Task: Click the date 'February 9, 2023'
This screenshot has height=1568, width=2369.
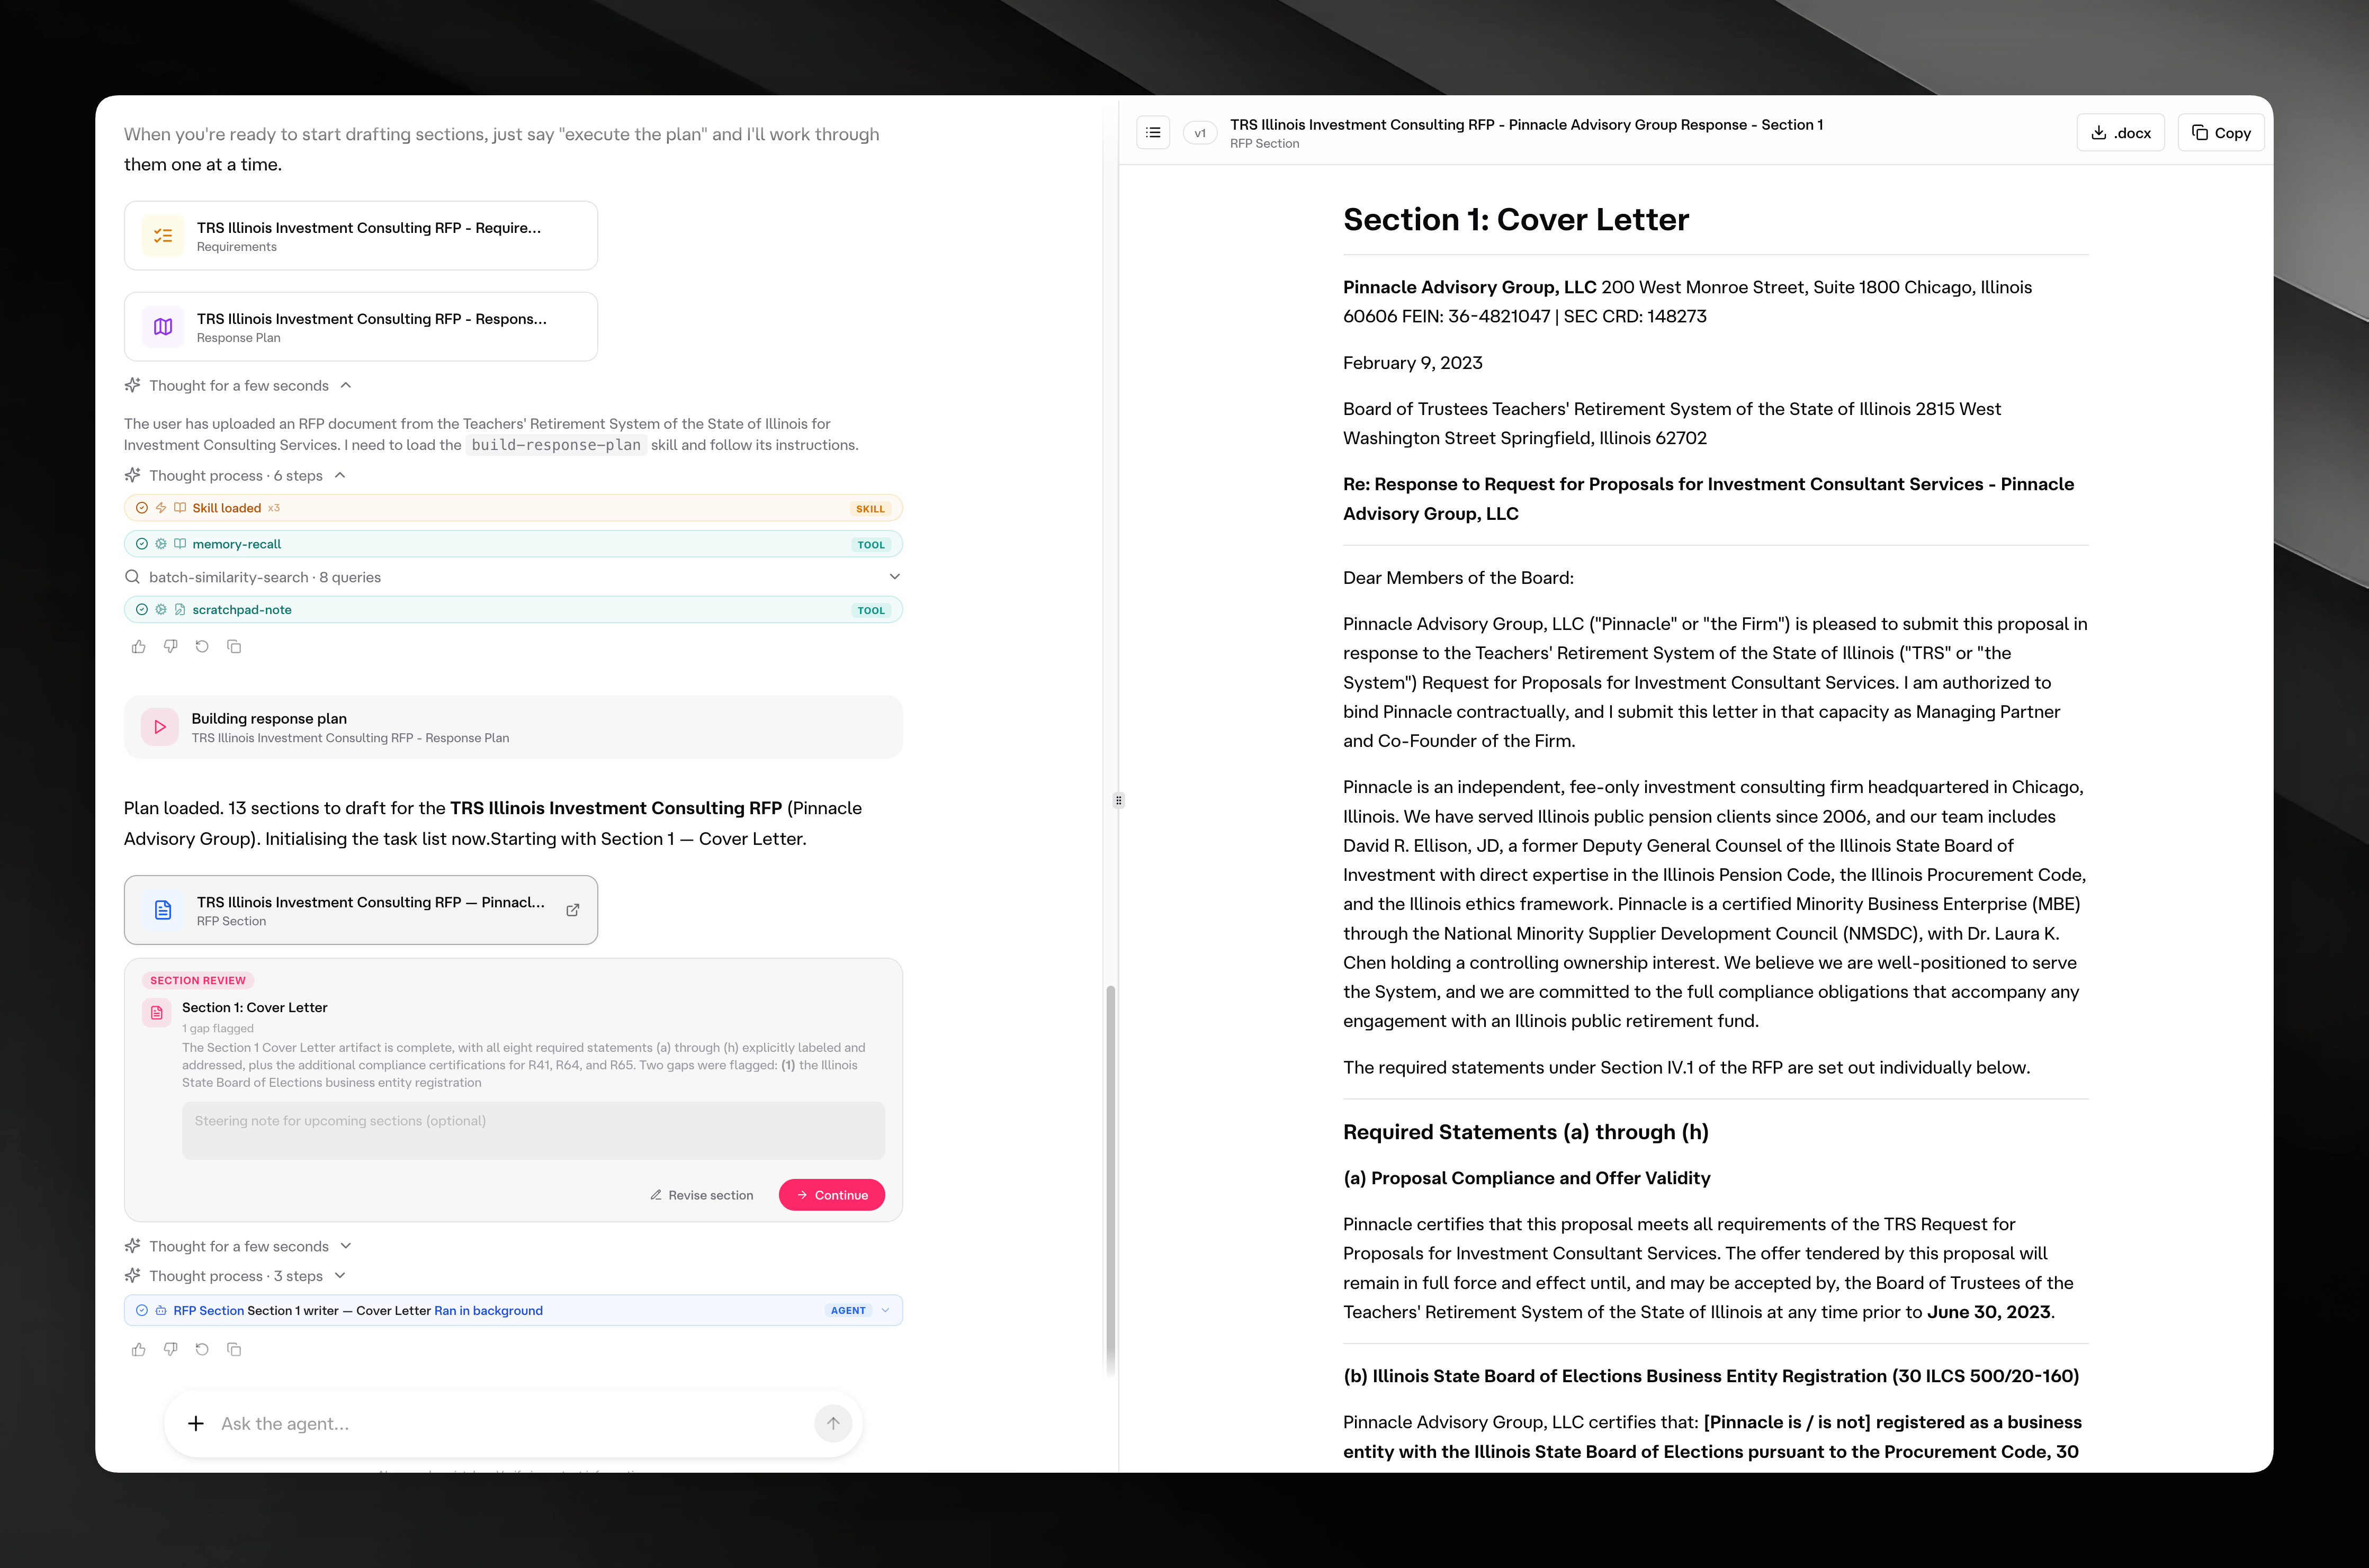Action: click(x=1413, y=363)
